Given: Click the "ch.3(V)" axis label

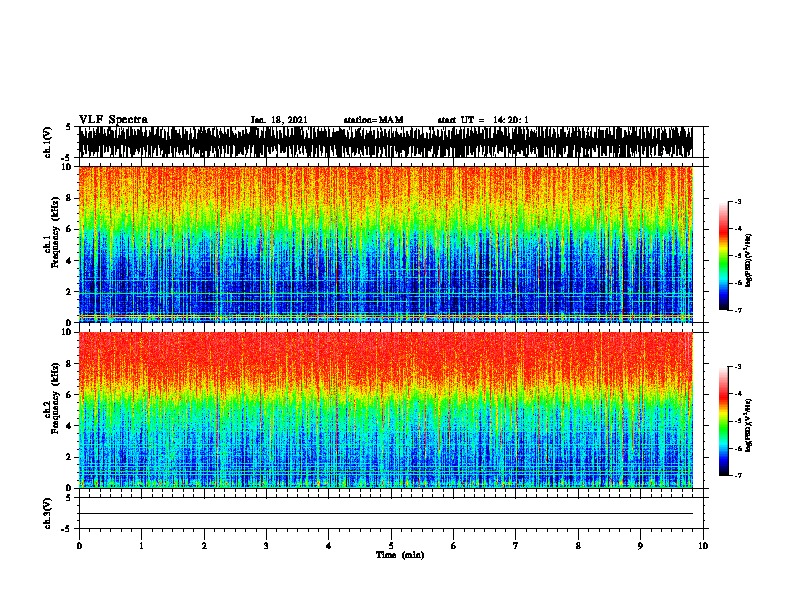Looking at the screenshot, I should 48,513.
